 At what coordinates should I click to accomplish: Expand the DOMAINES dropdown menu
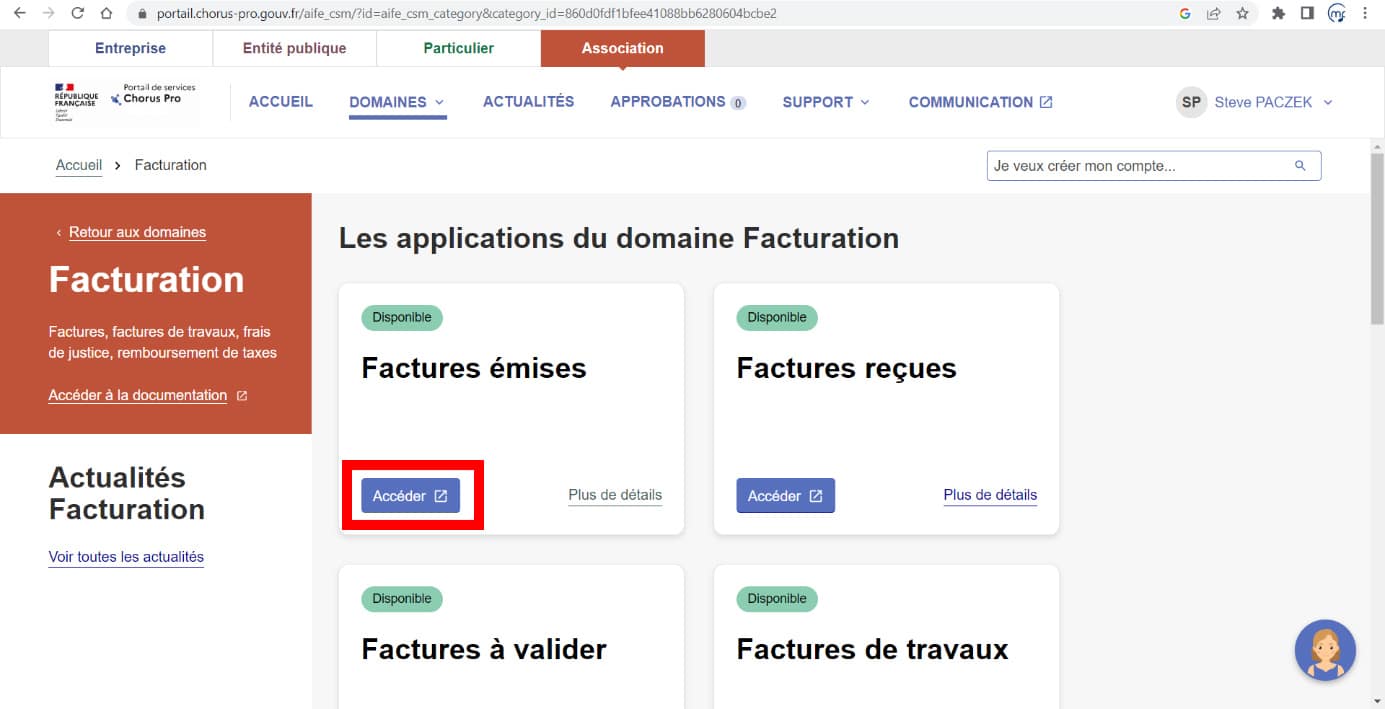[x=397, y=102]
